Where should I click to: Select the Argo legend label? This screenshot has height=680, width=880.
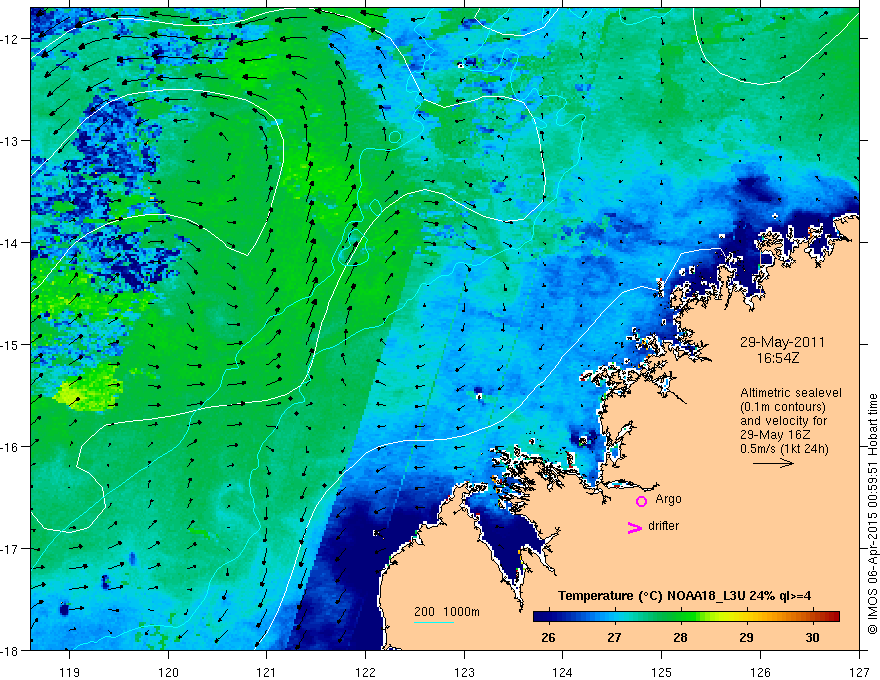668,499
